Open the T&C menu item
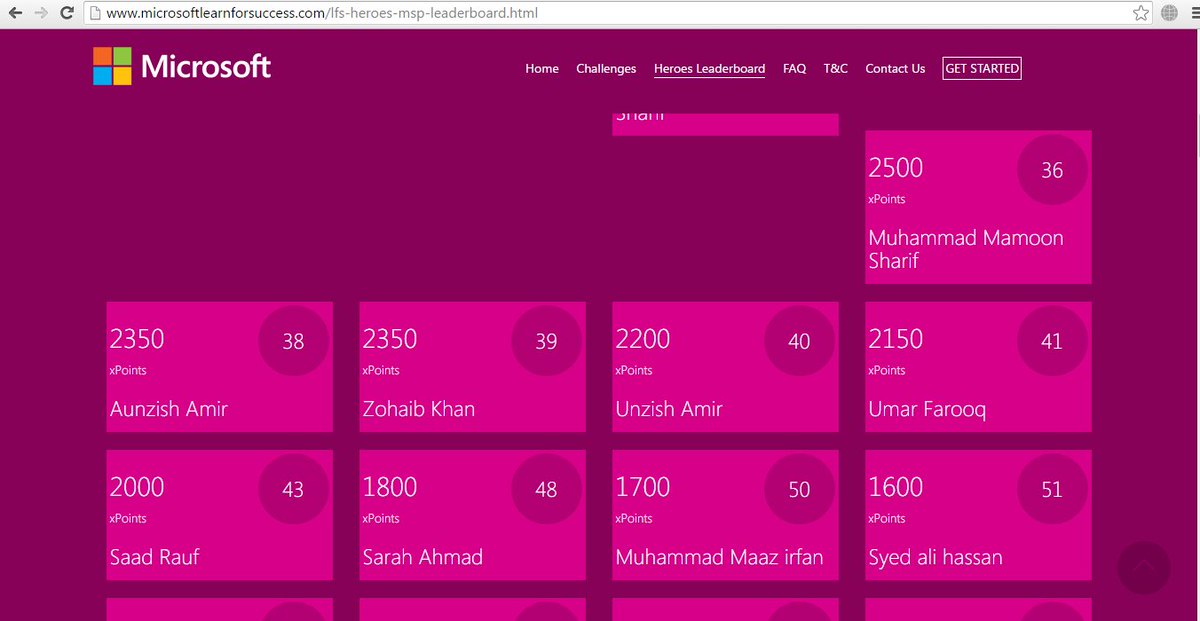The image size is (1200, 621). pyautogui.click(x=836, y=69)
